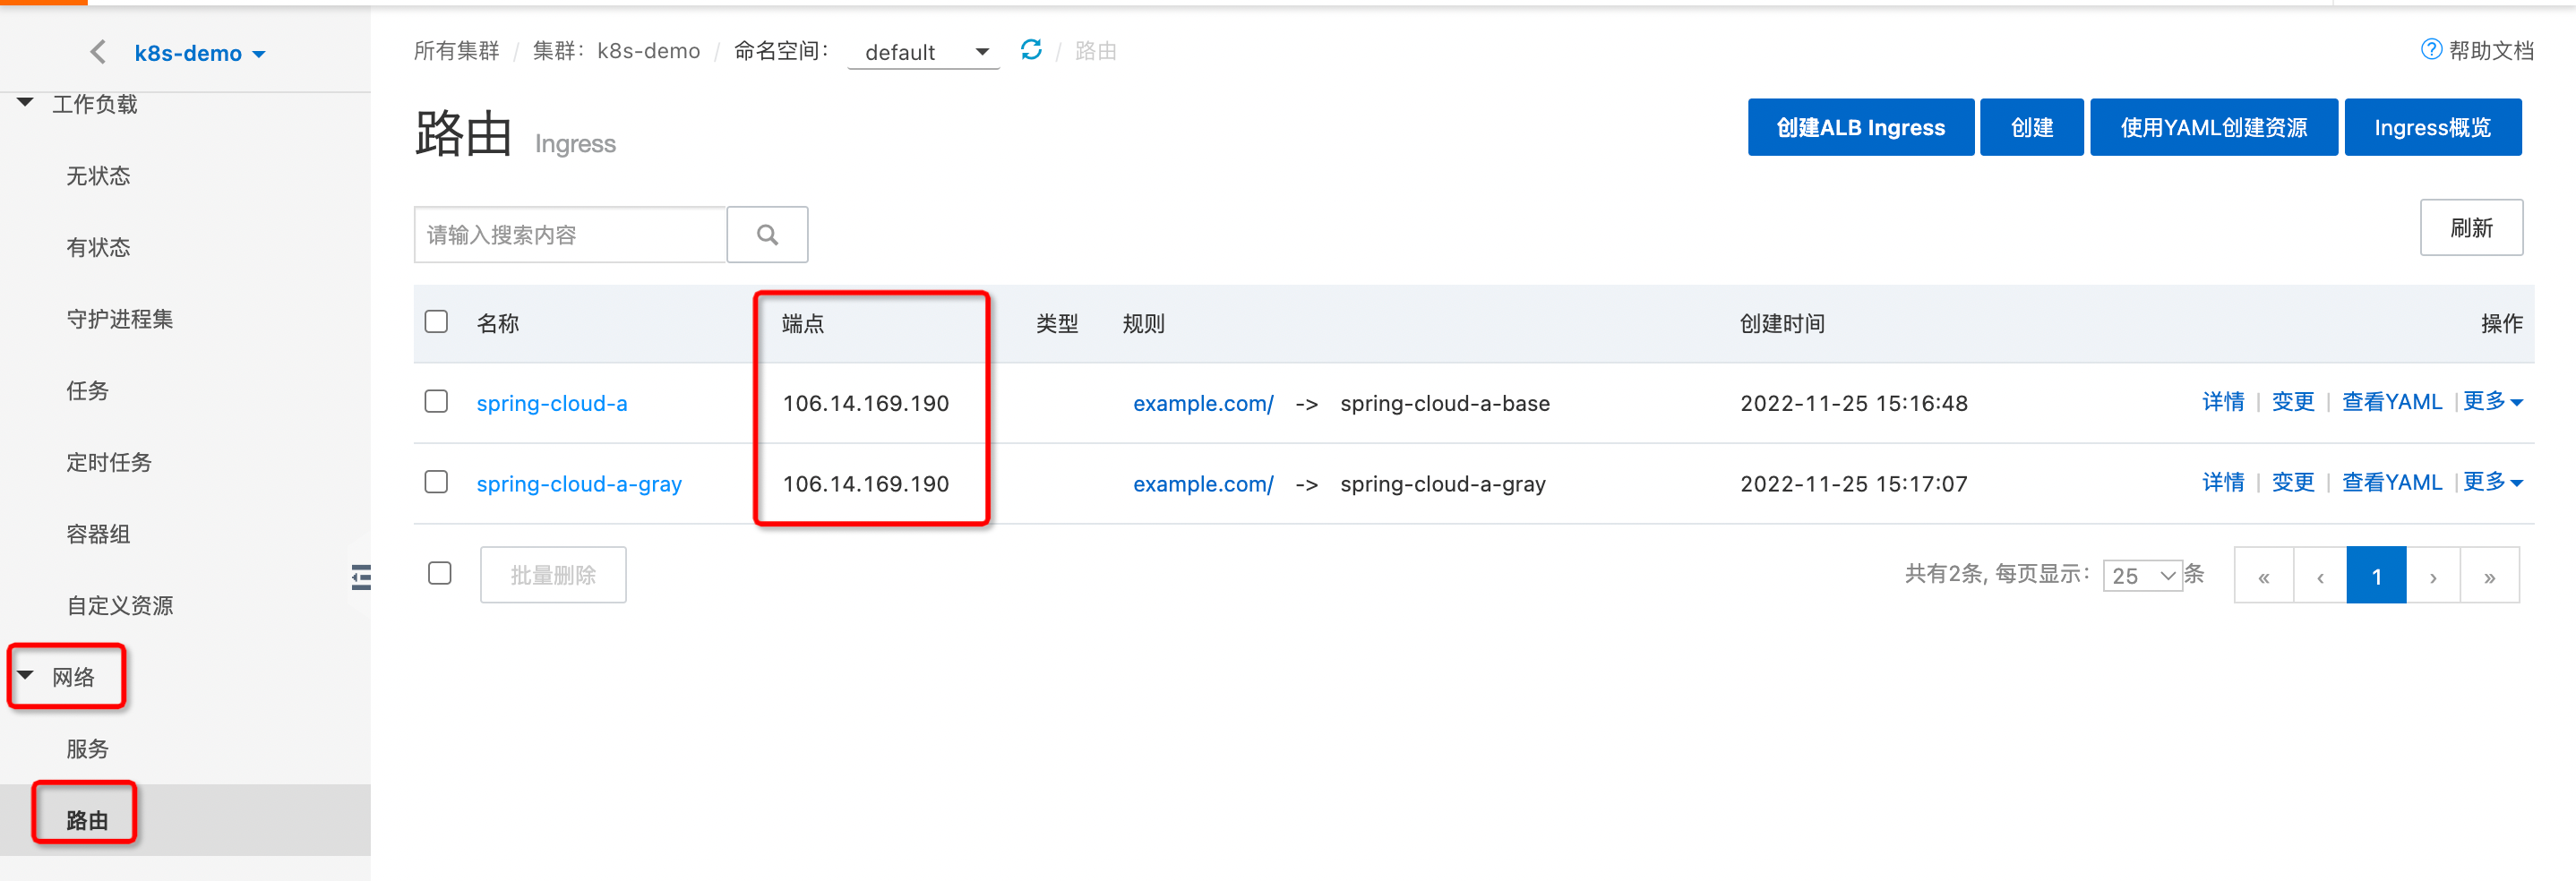The width and height of the screenshot is (2576, 881).
Task: Click 详情 for spring-cloud-a
Action: (x=2223, y=402)
